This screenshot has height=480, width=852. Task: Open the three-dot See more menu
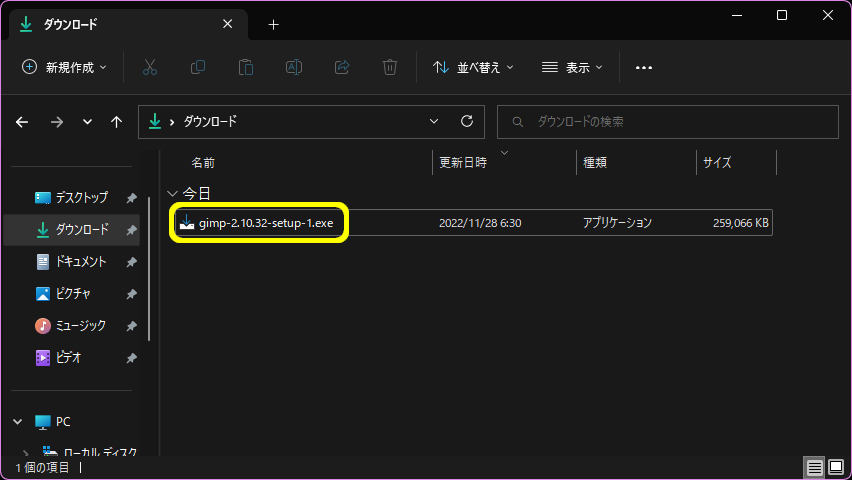[644, 67]
